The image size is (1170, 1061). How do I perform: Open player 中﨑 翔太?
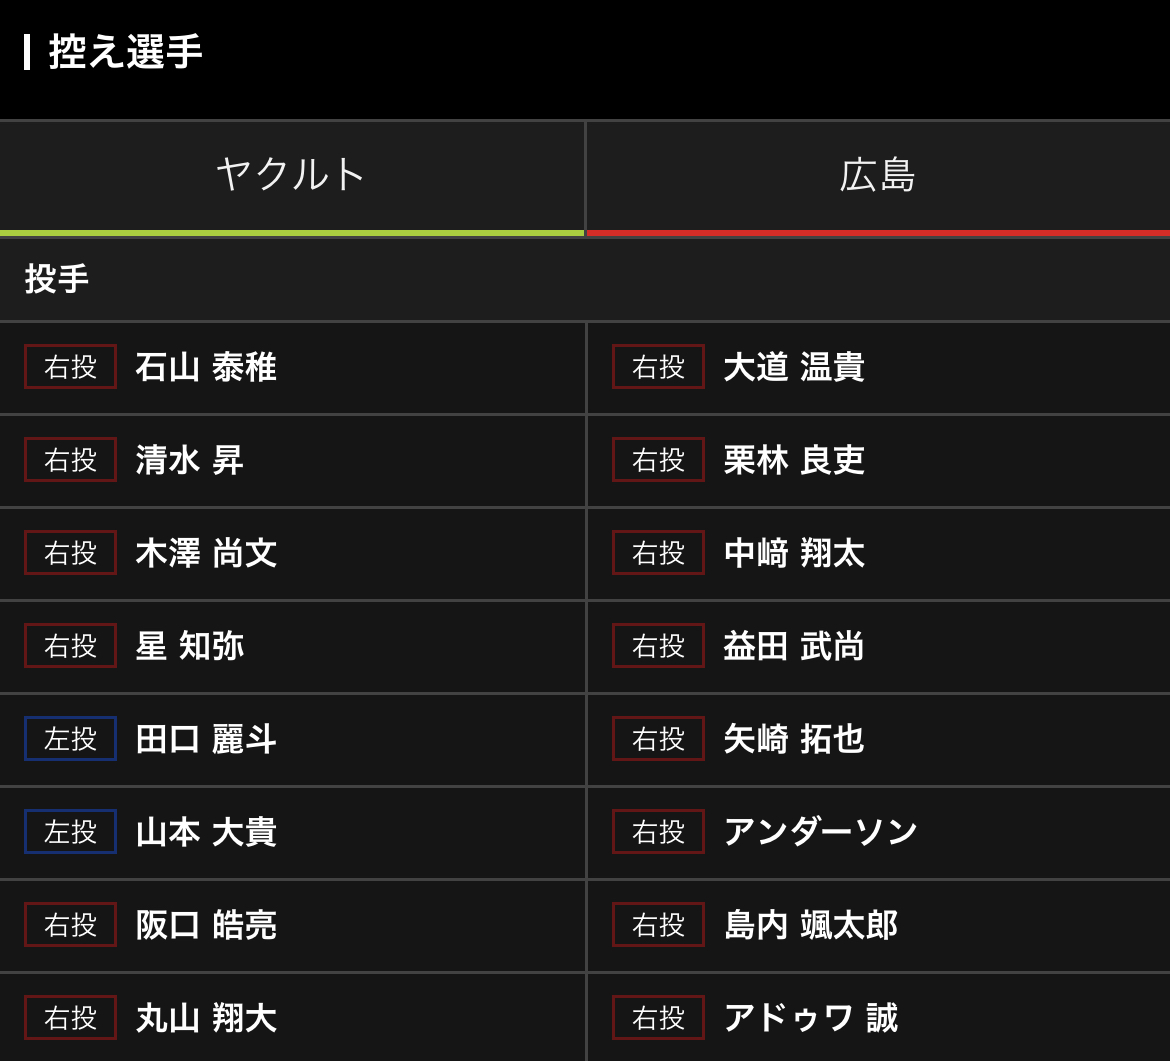click(793, 553)
